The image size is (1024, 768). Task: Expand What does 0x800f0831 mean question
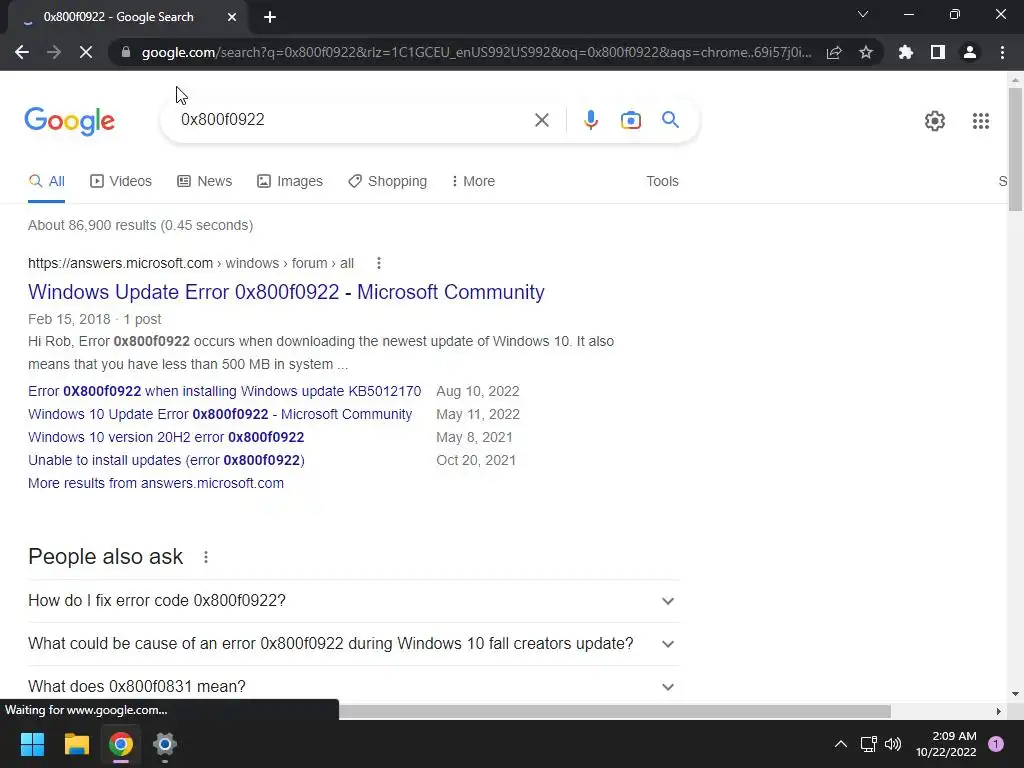coord(354,686)
